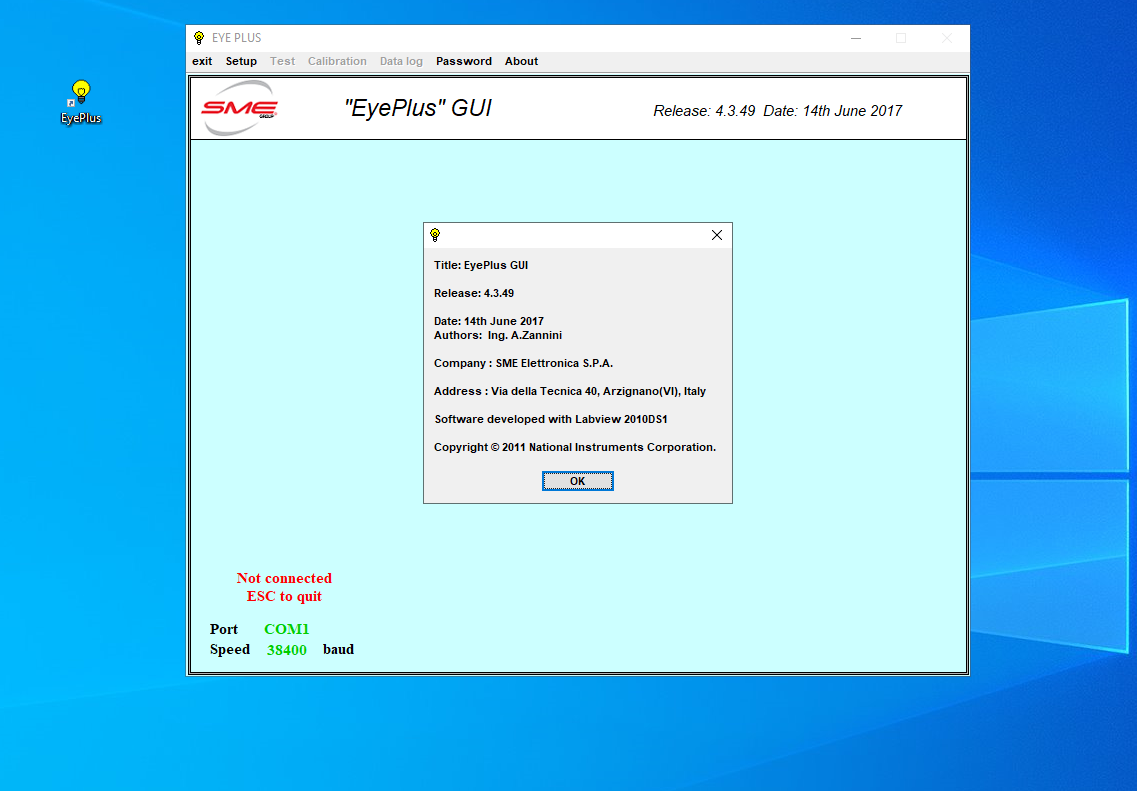This screenshot has width=1137, height=791.
Task: Click "Date: 14th June 2017" in dialog
Action: [x=489, y=321]
